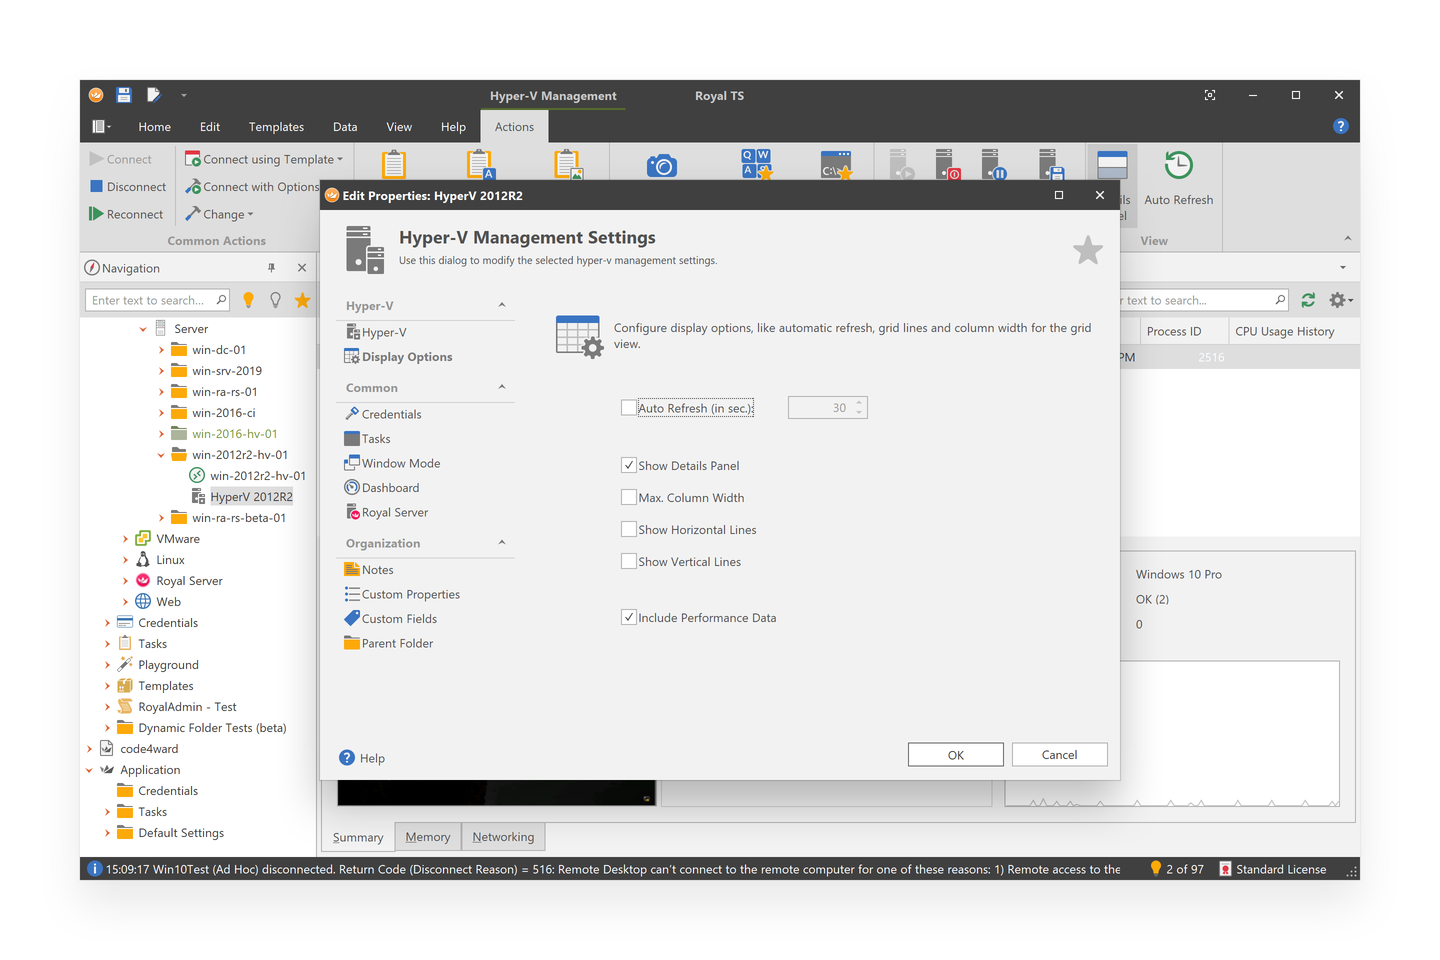
Task: Uncheck Show Details Panel
Action: [x=629, y=465]
